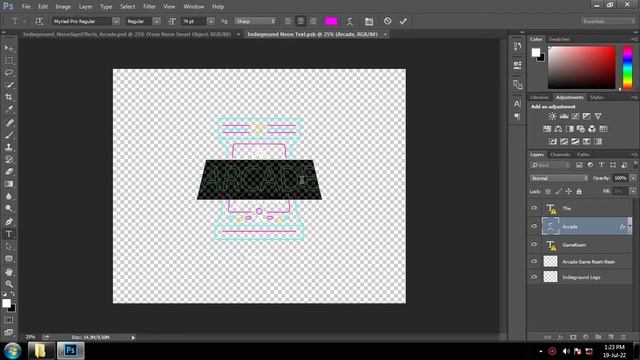Add a Levels adjustment
The height and width of the screenshot is (360, 640).
pyautogui.click(x=564, y=116)
